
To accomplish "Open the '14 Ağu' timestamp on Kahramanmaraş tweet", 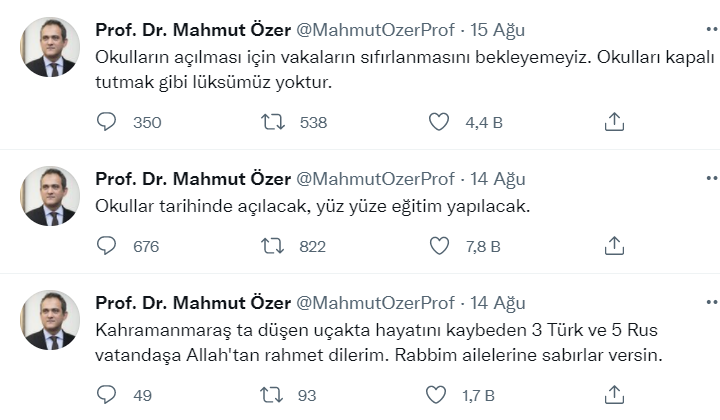I will (x=497, y=303).
